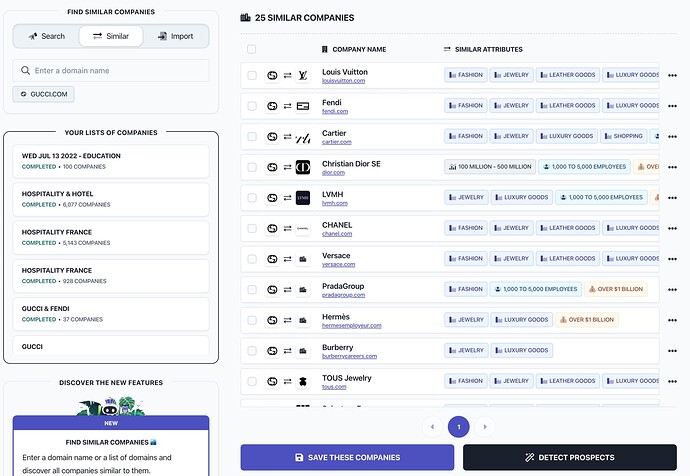Check the Hermès row checkbox
This screenshot has width=690, height=476.
(x=252, y=320)
